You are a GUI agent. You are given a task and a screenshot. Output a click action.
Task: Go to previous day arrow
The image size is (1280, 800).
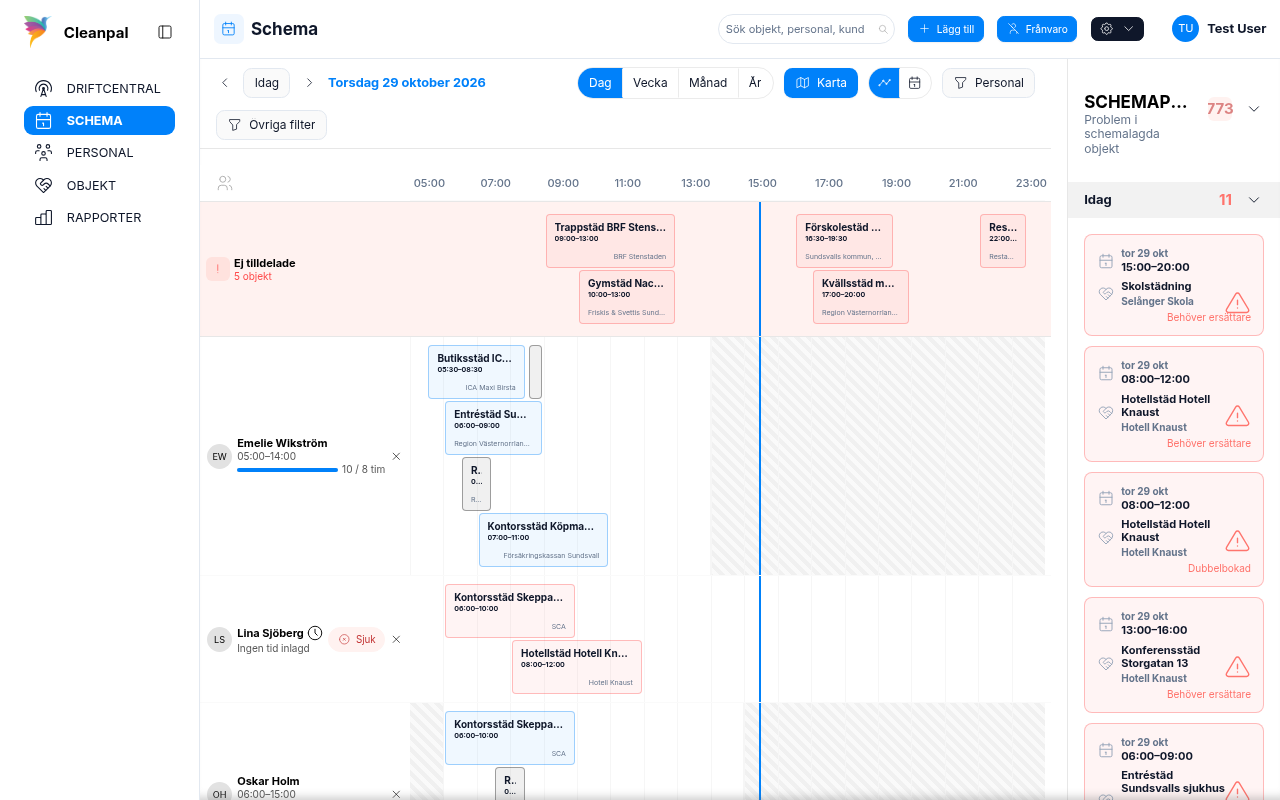(225, 83)
